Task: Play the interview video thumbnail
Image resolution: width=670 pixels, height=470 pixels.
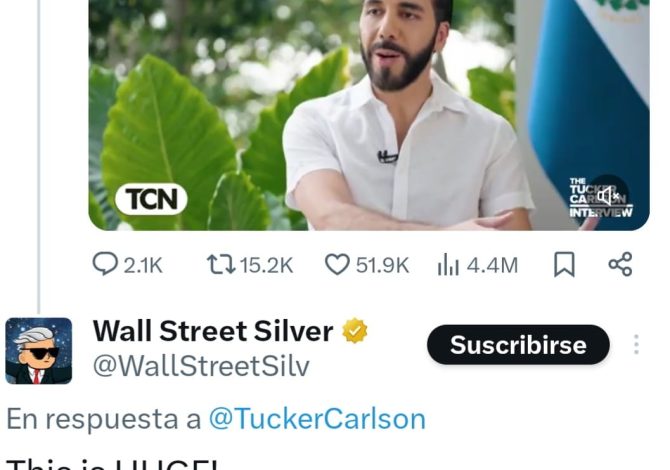Action: (x=369, y=115)
